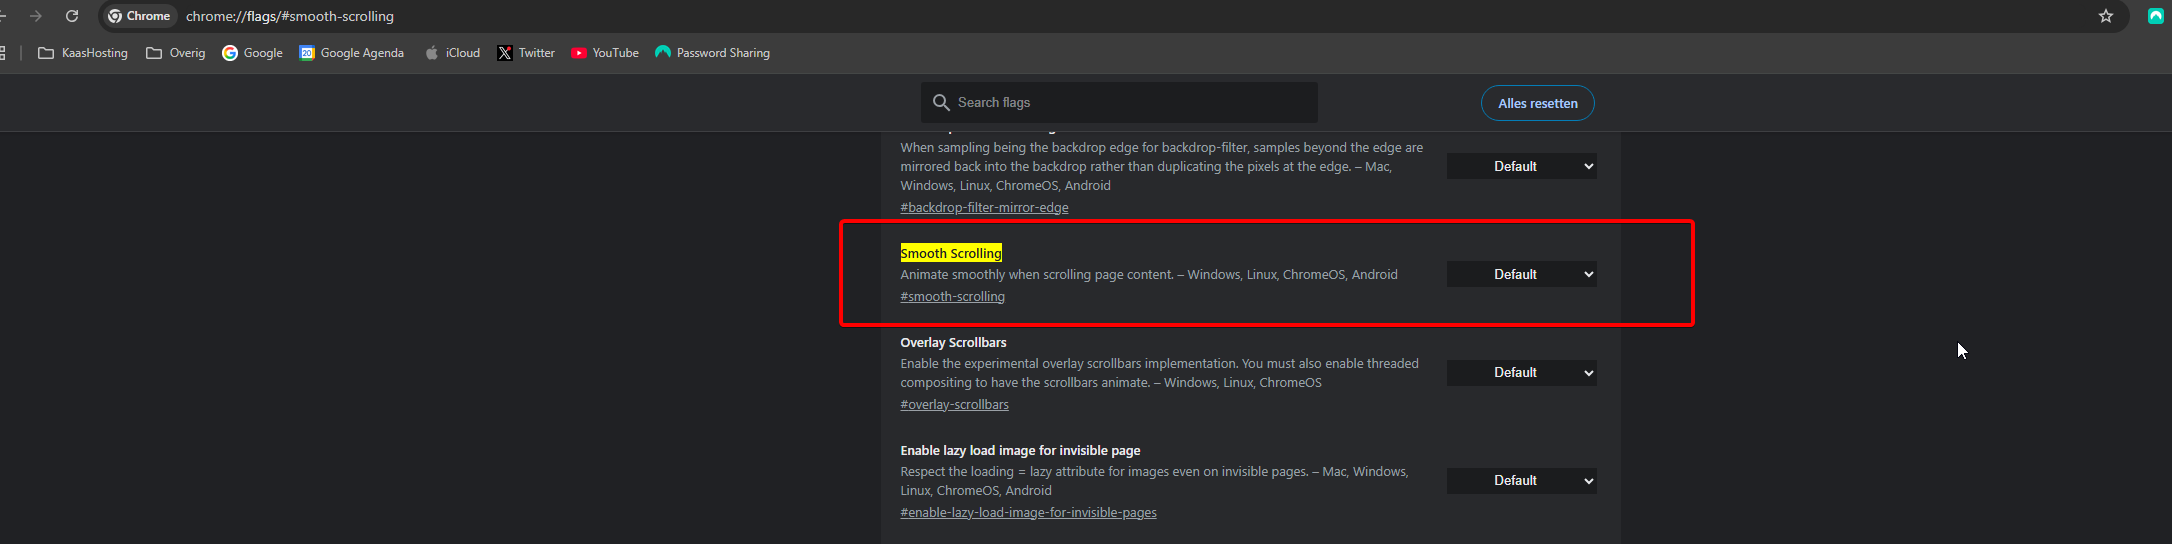This screenshot has height=544, width=2172.
Task: Click the Alles resetten button
Action: [x=1537, y=103]
